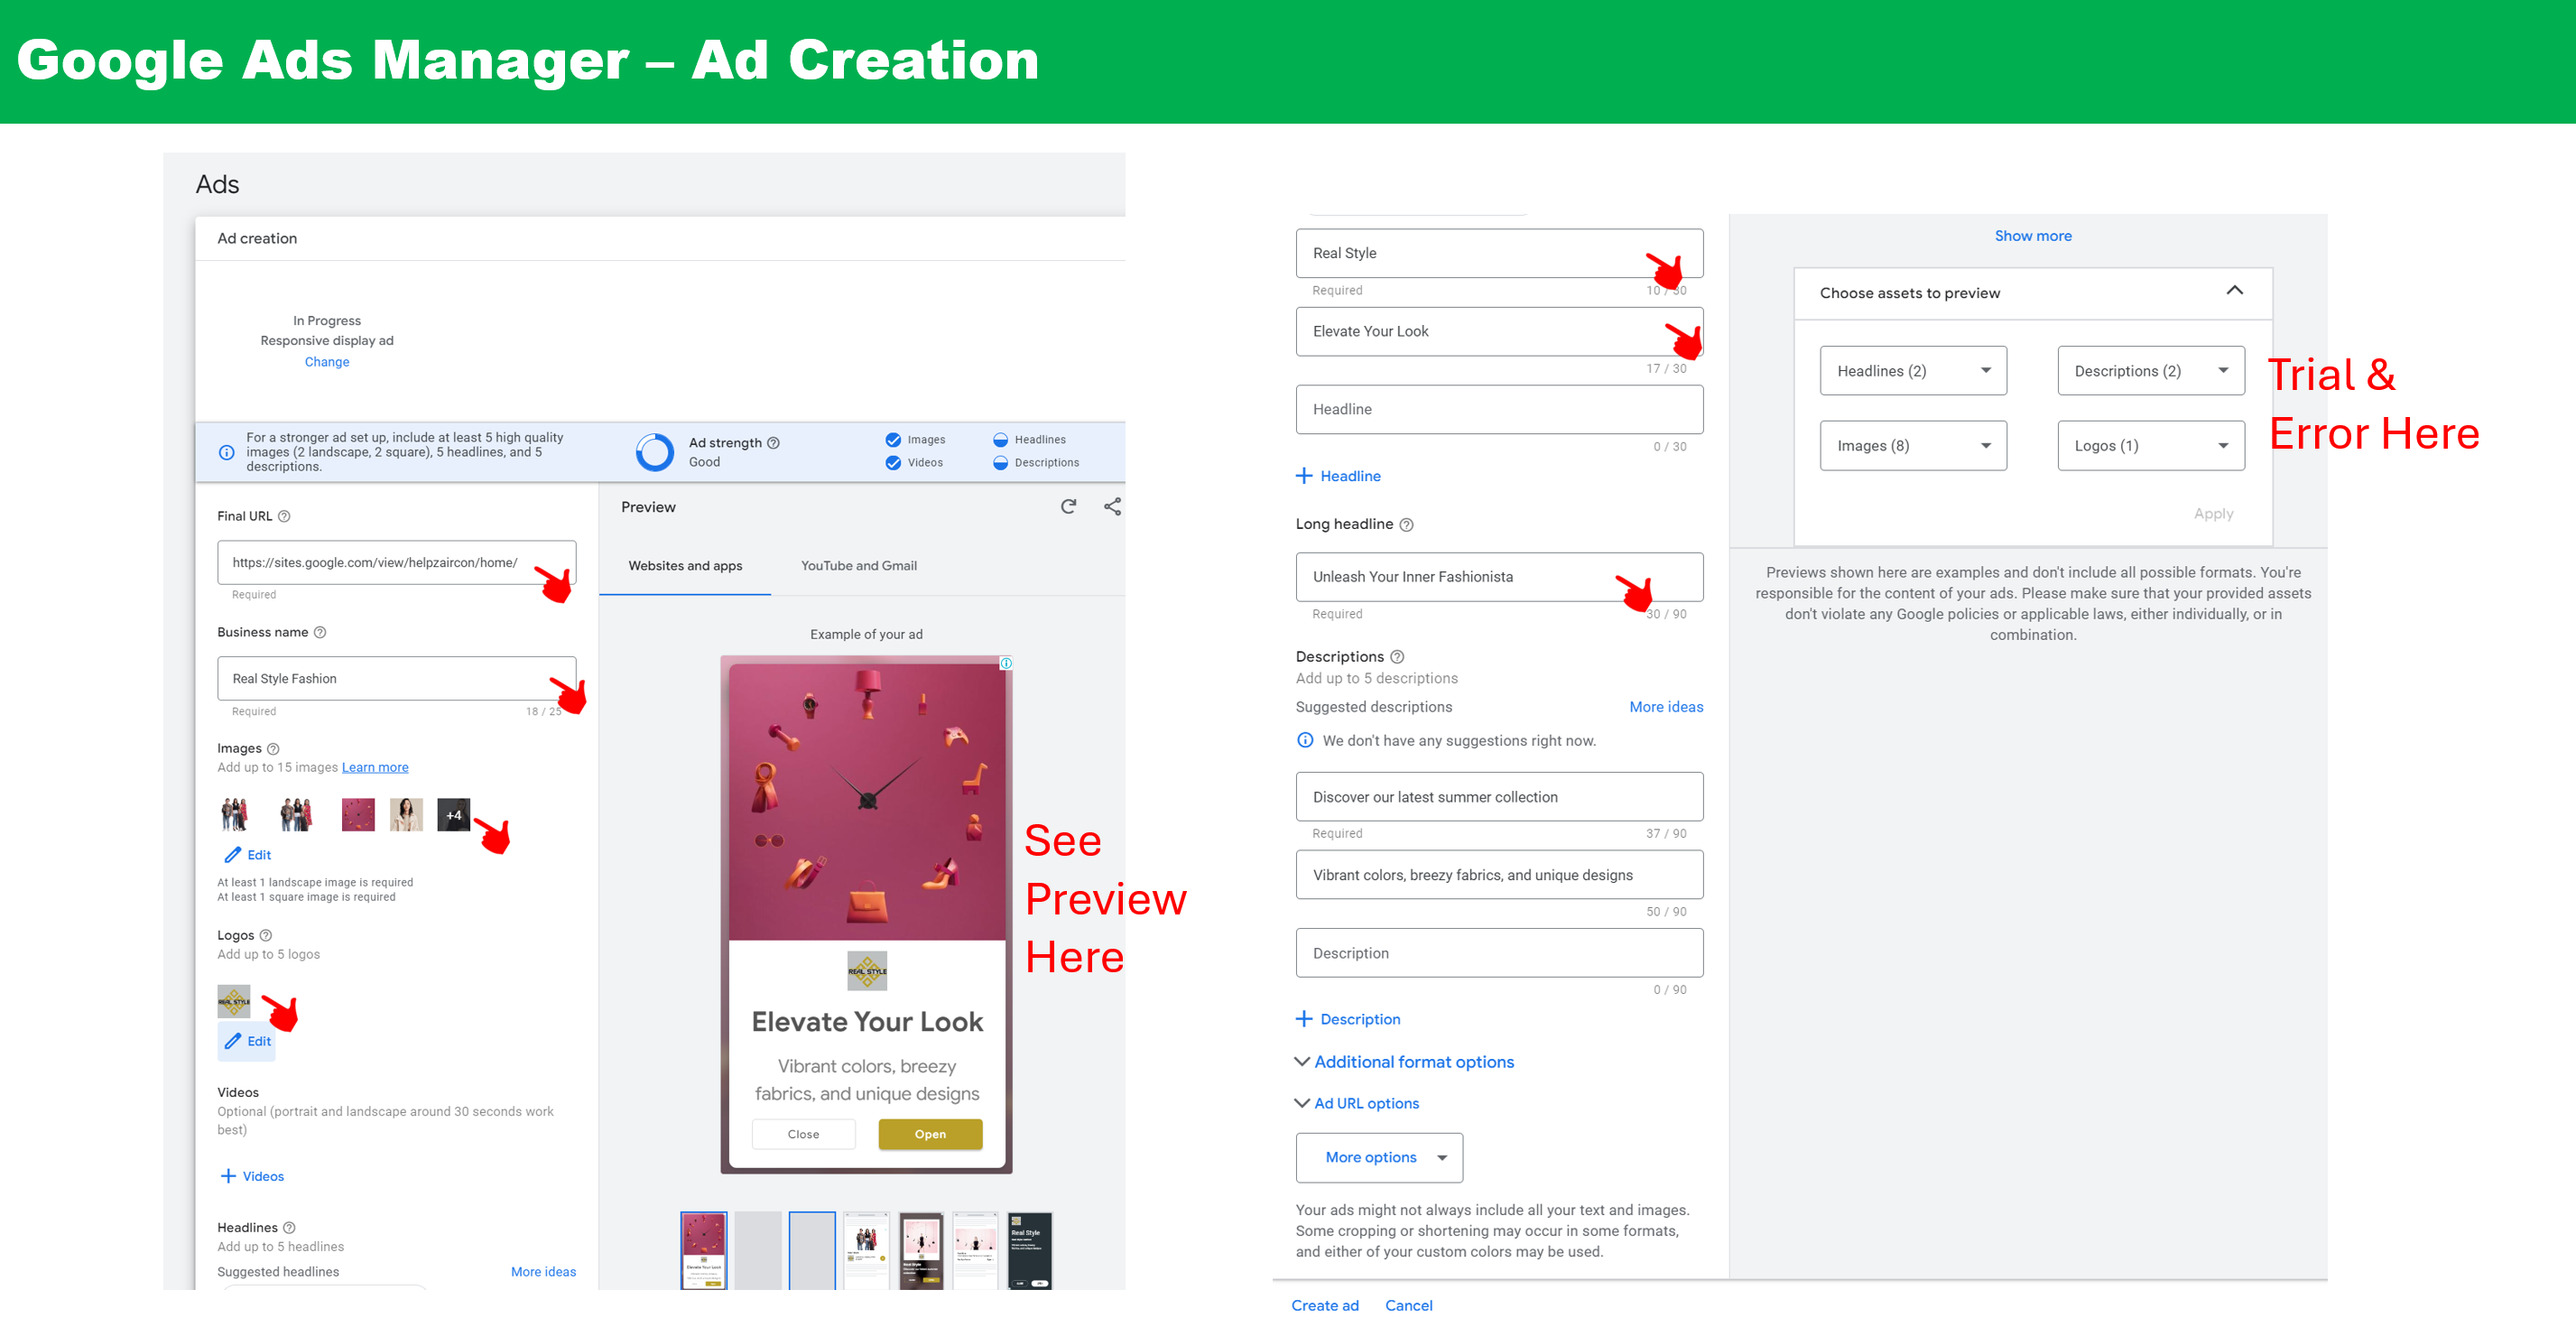Open the Learn more link under Images
This screenshot has width=2576, height=1327.
375,767
